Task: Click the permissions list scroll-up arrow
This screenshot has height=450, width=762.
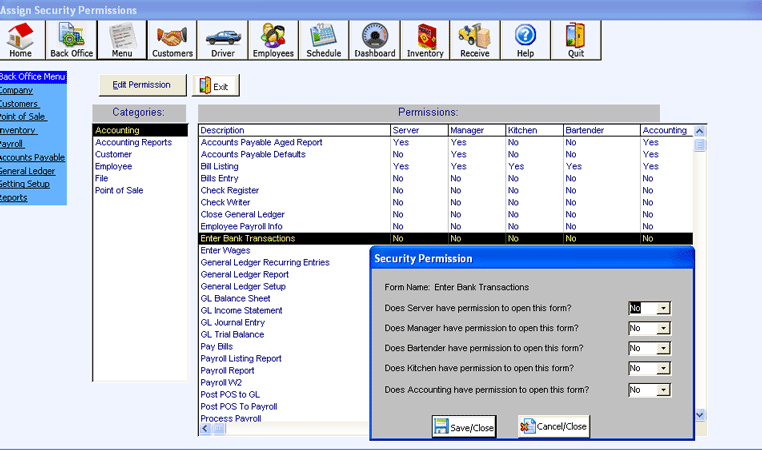Action: click(700, 131)
